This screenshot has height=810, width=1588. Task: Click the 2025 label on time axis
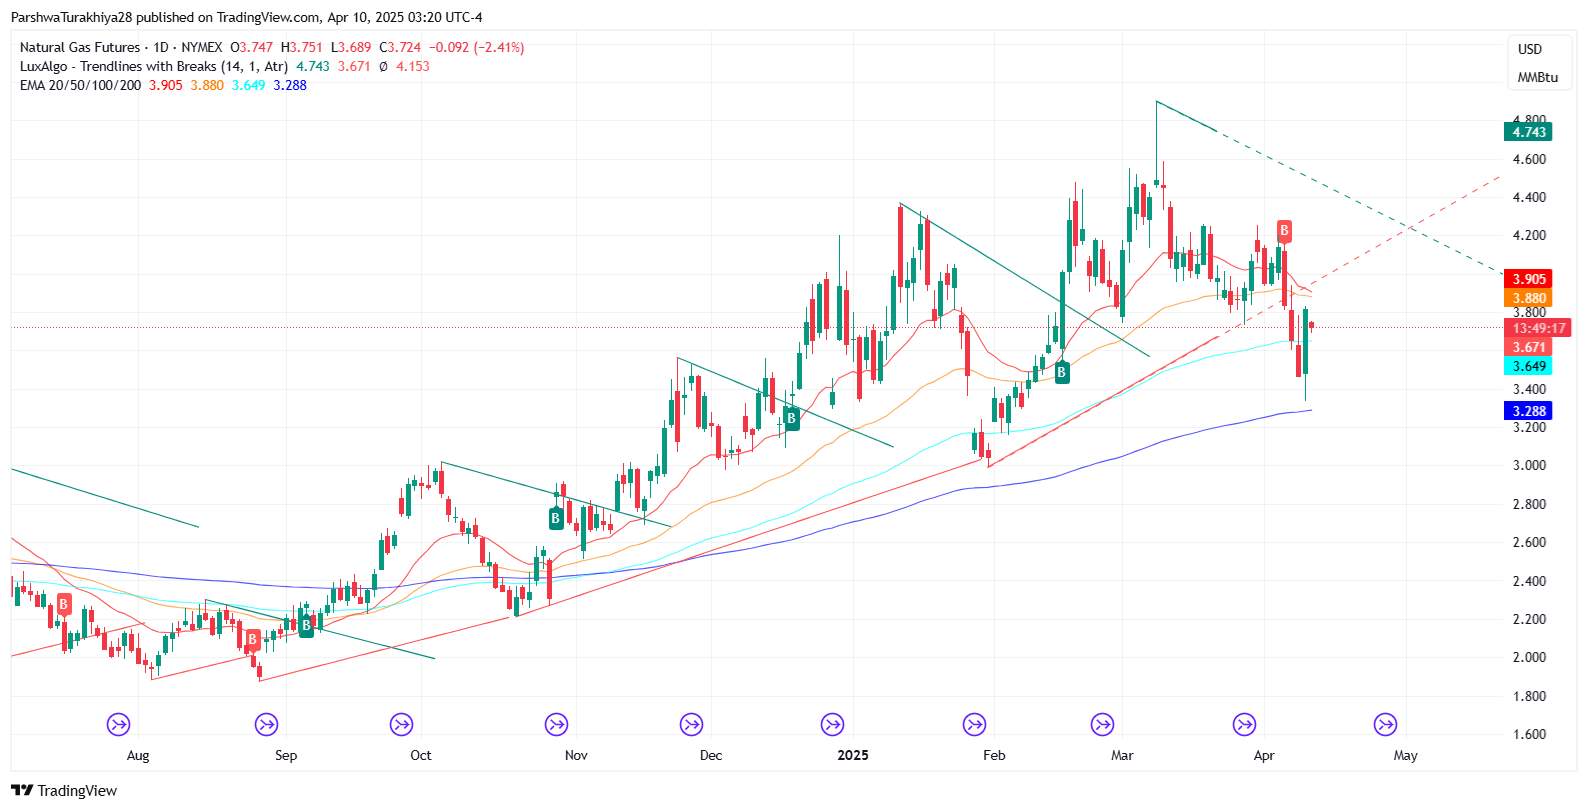(x=853, y=755)
